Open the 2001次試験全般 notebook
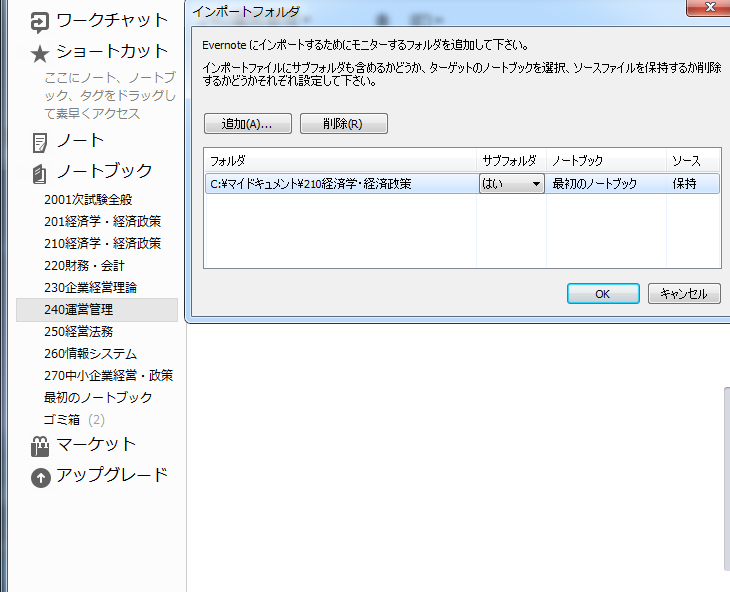Image resolution: width=730 pixels, height=592 pixels. tap(88, 199)
